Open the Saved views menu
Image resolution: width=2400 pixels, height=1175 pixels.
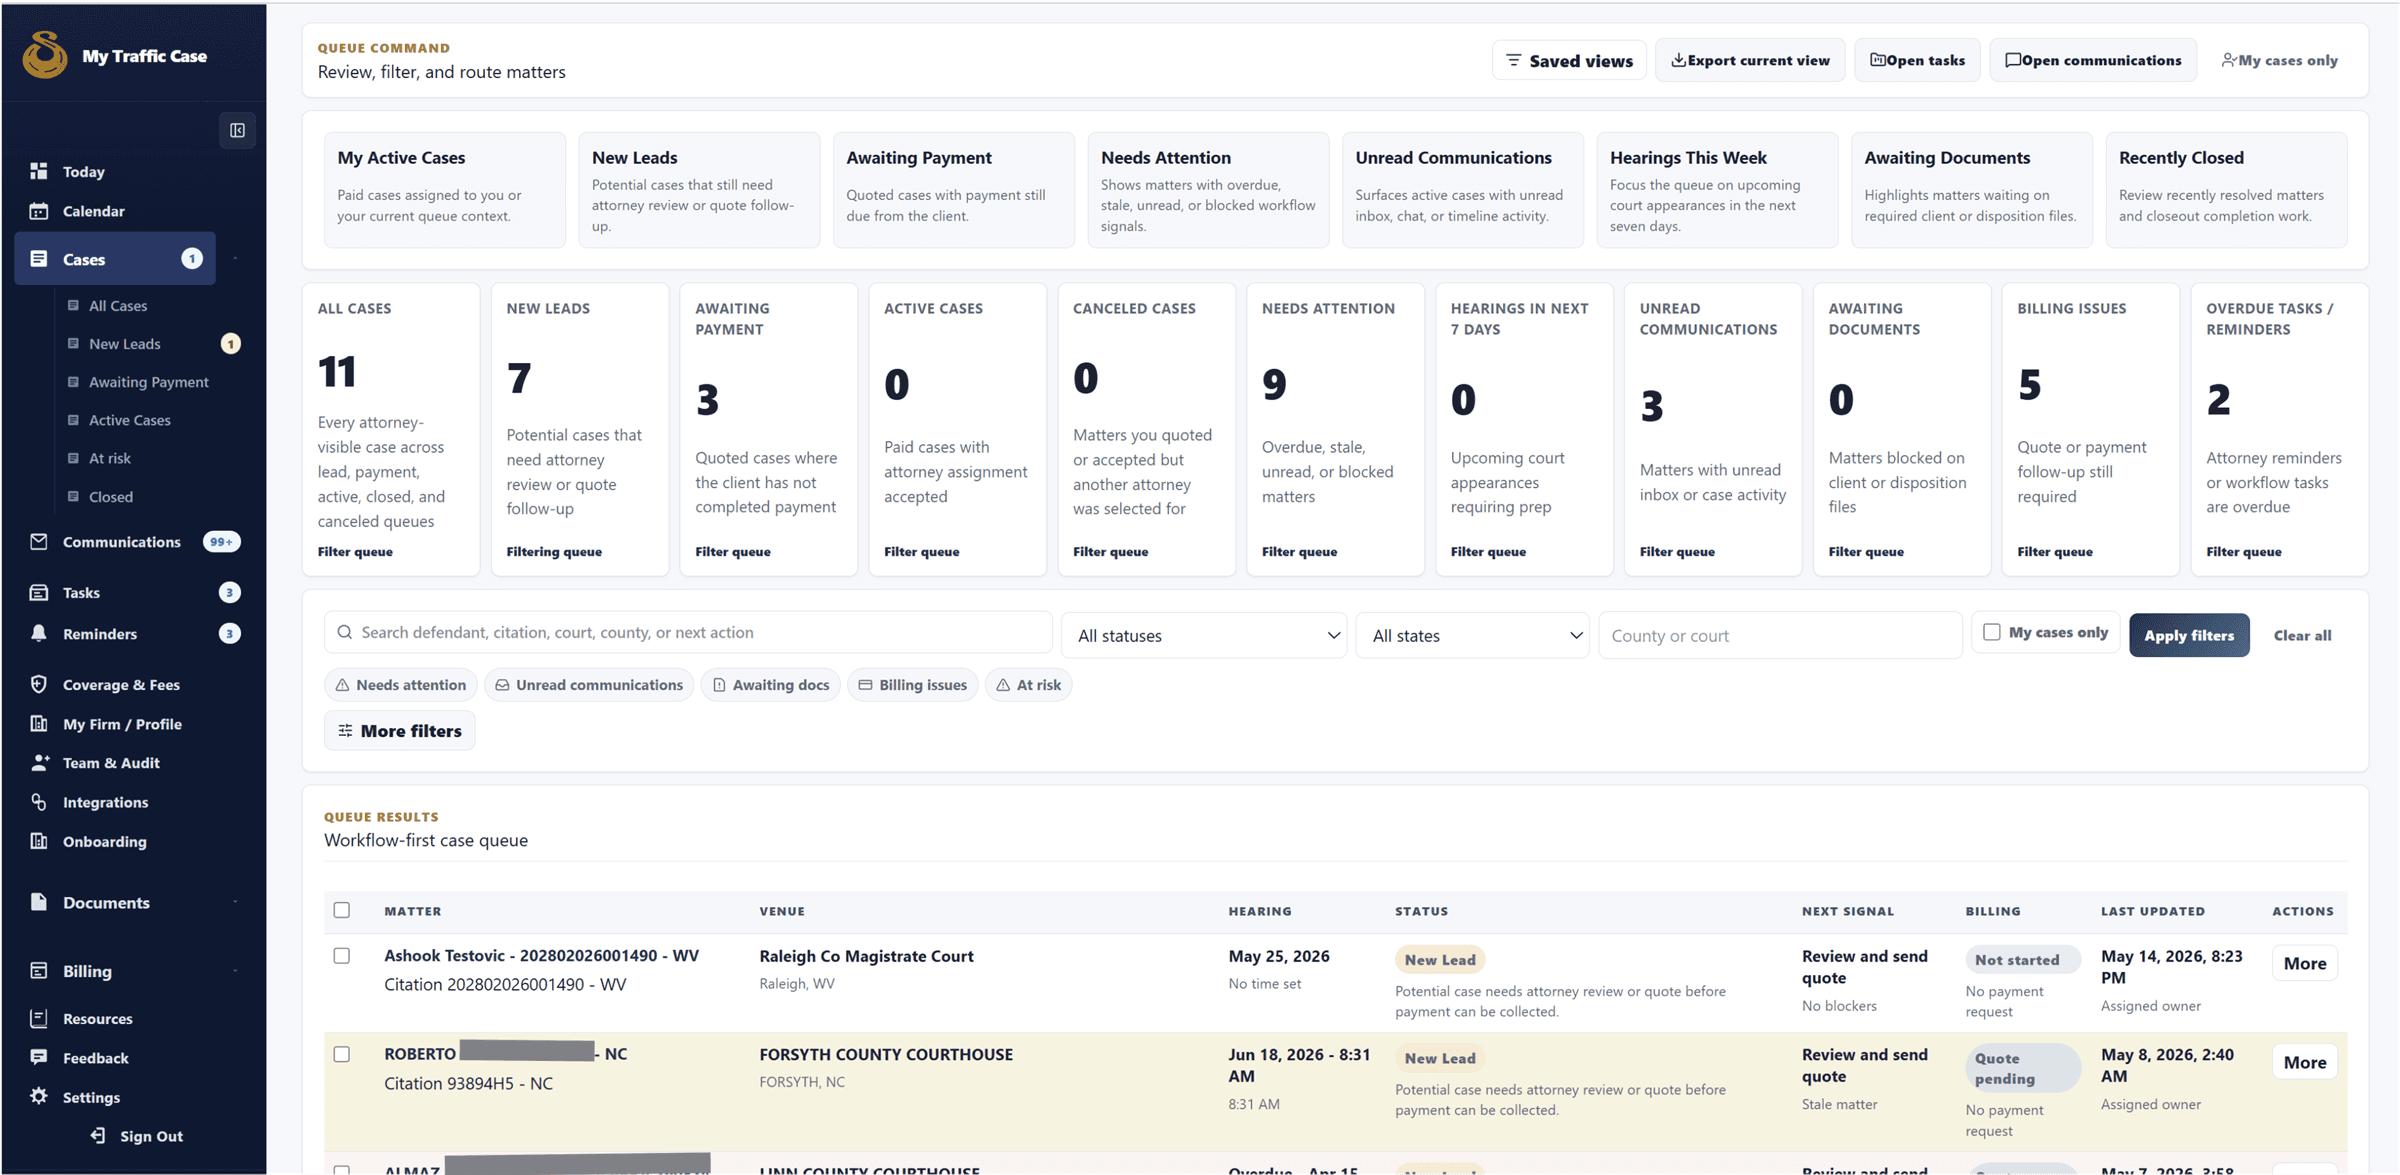tap(1569, 61)
